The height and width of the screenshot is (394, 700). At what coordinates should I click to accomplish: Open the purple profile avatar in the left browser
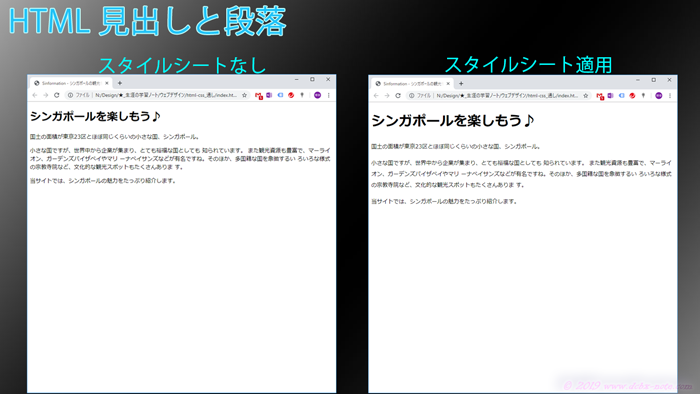point(317,95)
